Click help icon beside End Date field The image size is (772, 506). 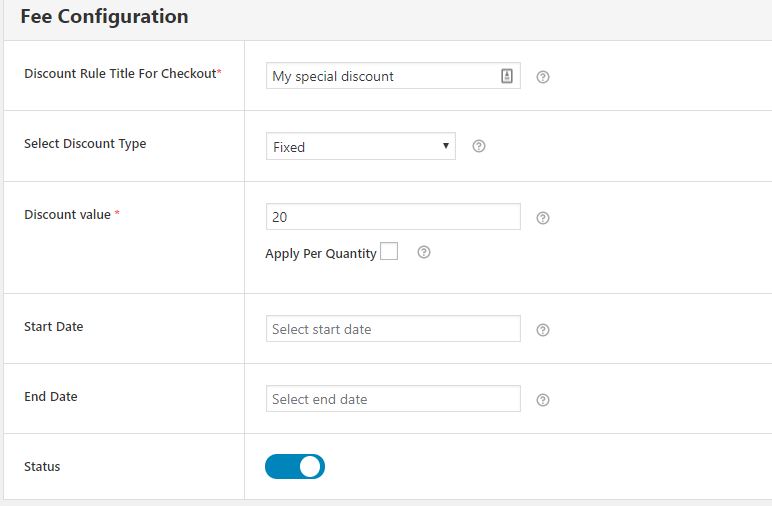coord(543,400)
